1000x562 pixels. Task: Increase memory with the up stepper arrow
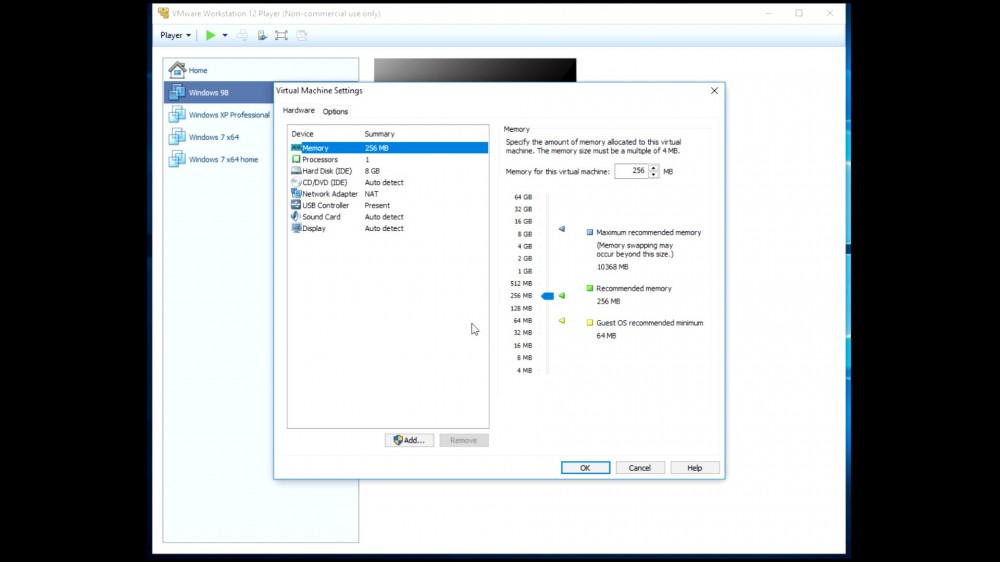(654, 168)
